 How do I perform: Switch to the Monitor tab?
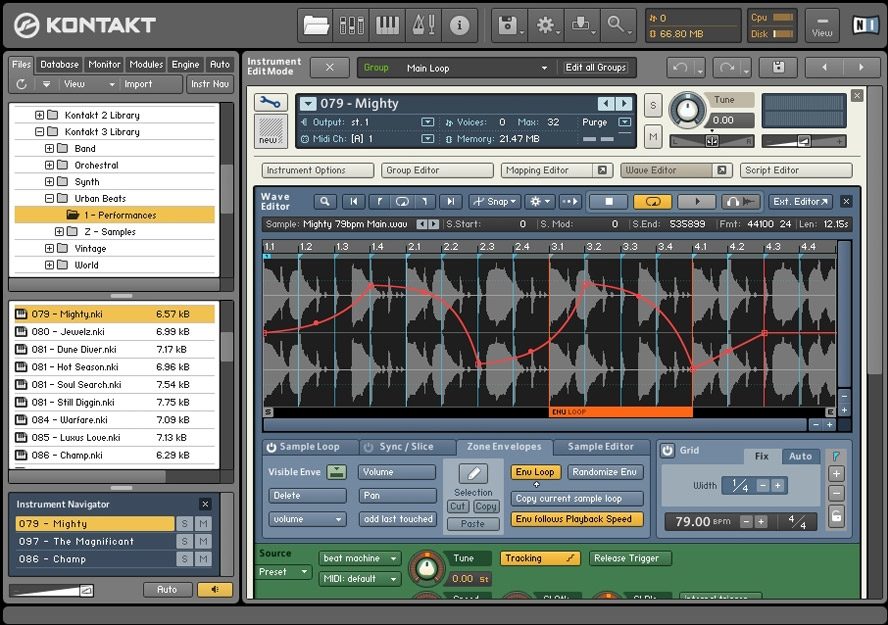point(104,65)
